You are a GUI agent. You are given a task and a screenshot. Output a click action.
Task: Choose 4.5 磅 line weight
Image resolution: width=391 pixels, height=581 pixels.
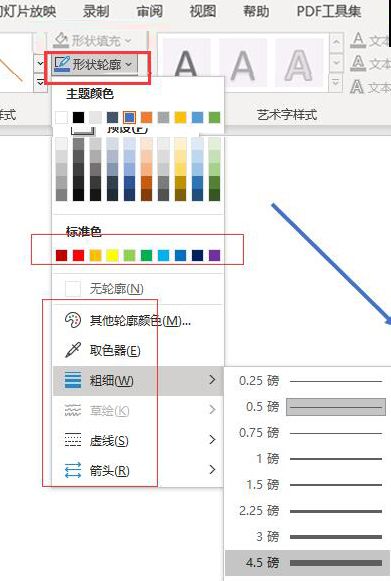point(308,562)
